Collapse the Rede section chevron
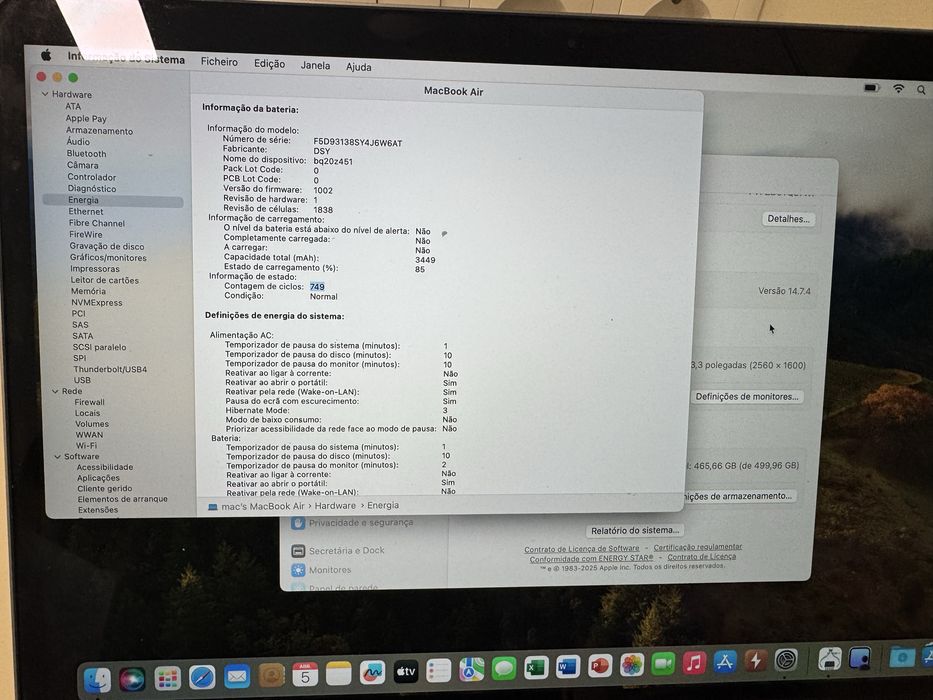The height and width of the screenshot is (700, 933). (55, 391)
